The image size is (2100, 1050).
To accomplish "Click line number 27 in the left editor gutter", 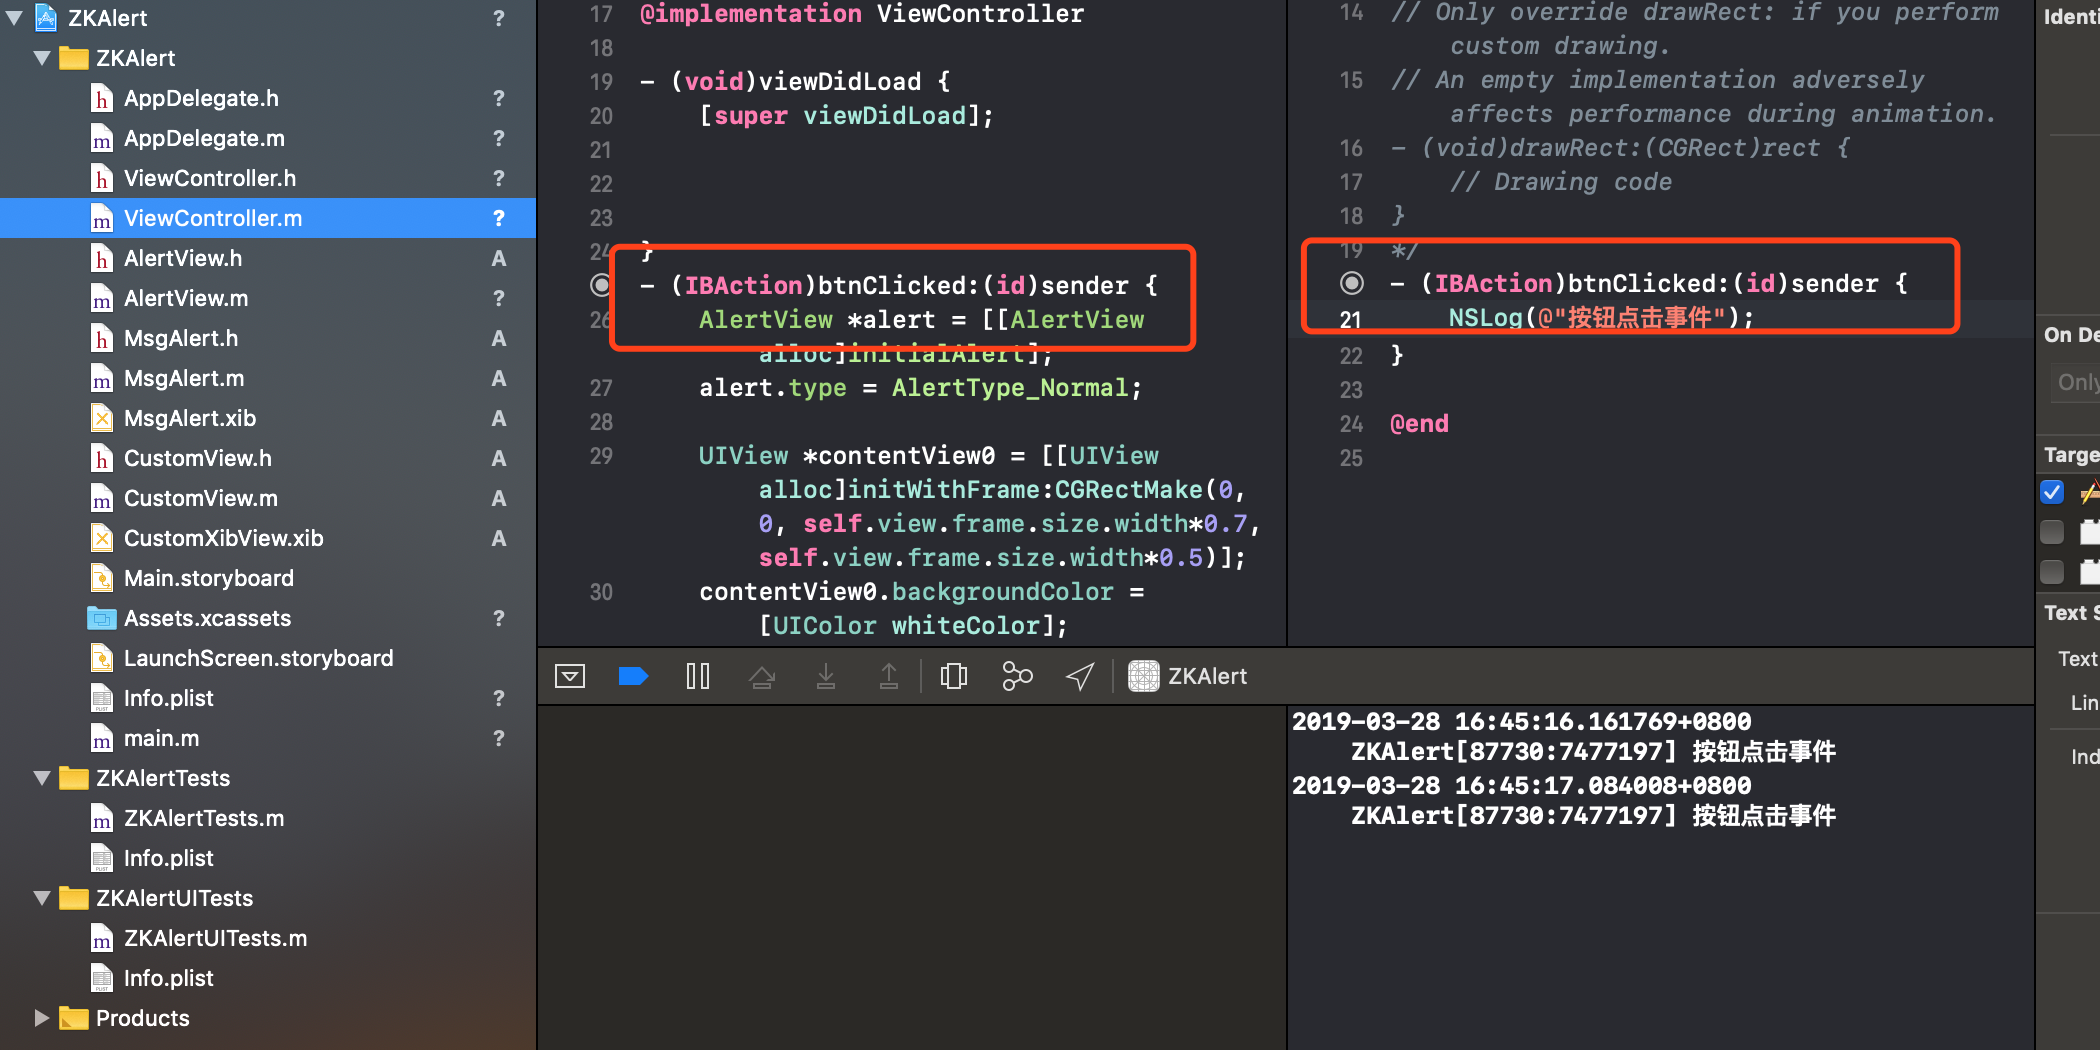I will (601, 388).
